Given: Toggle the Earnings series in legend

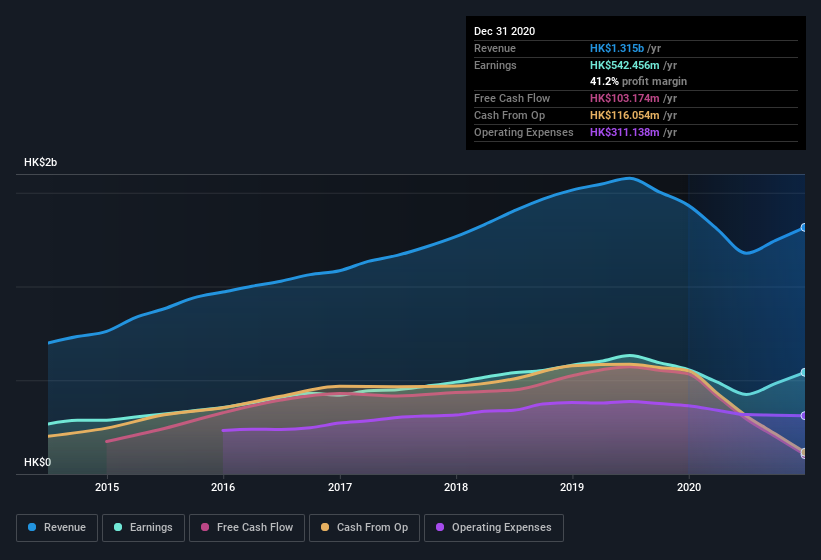Looking at the screenshot, I should point(143,528).
